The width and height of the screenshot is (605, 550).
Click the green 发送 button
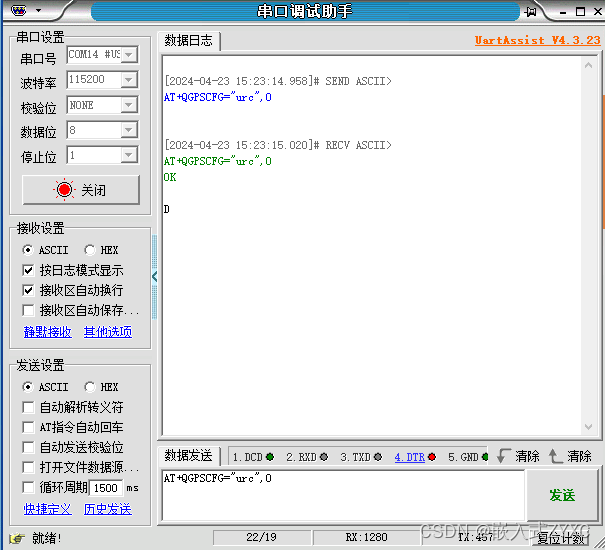tap(562, 495)
